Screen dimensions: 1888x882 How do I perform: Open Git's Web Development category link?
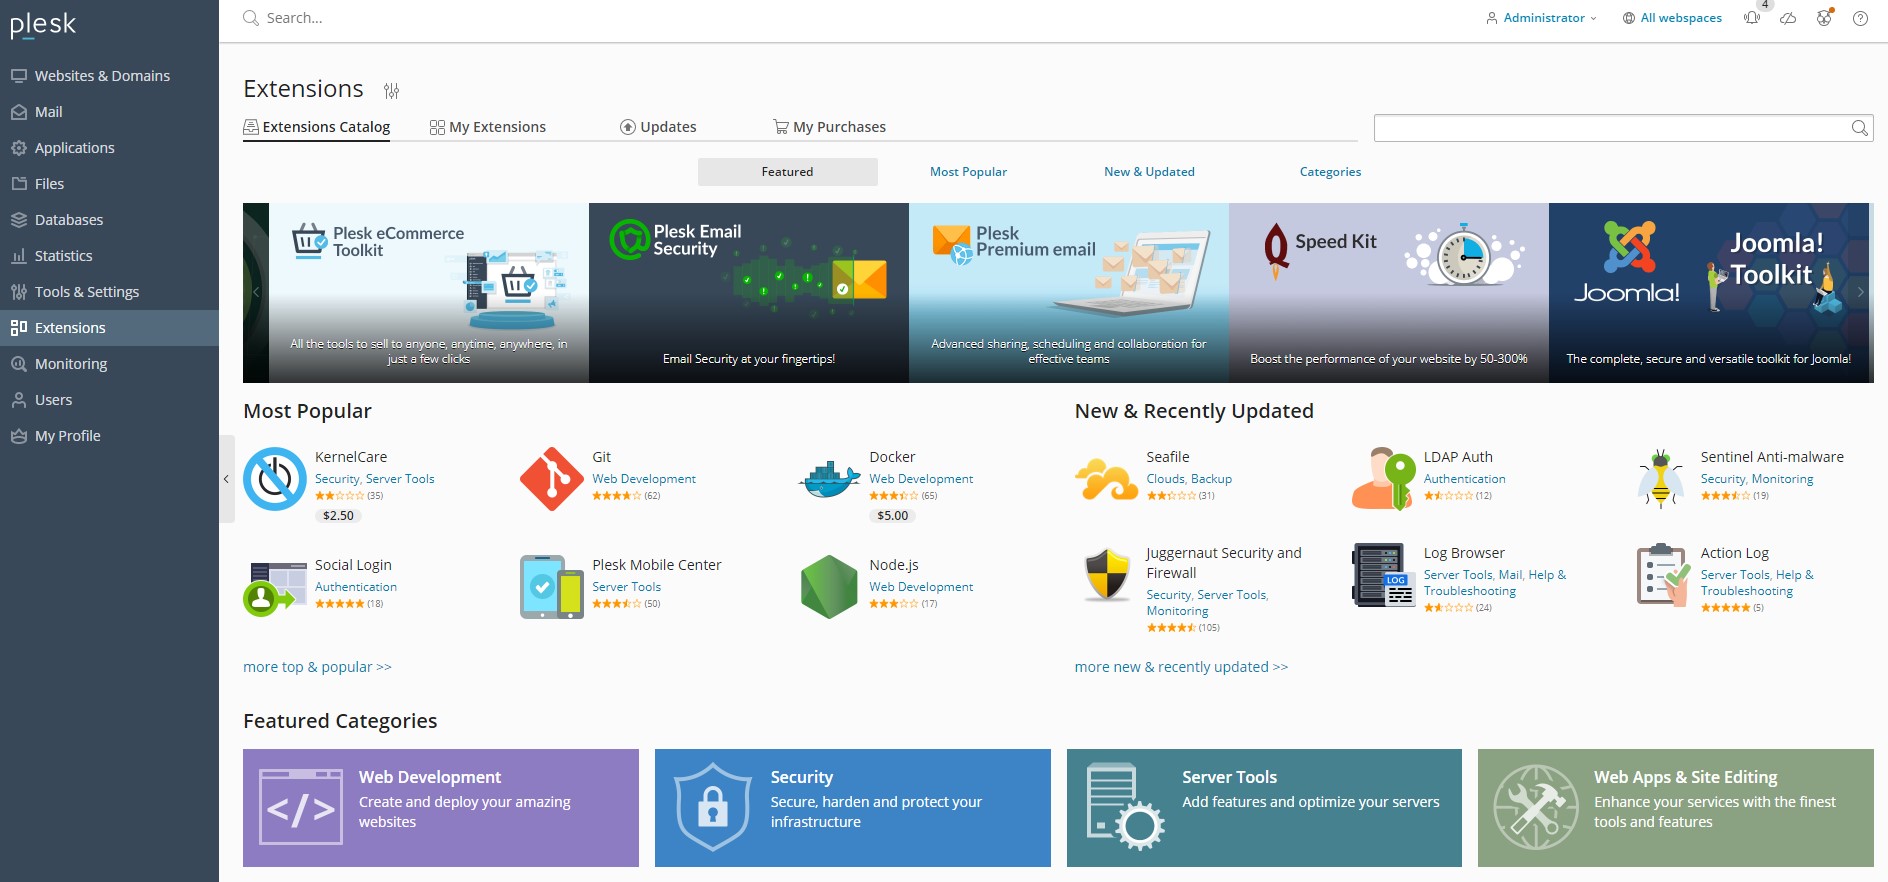point(644,479)
